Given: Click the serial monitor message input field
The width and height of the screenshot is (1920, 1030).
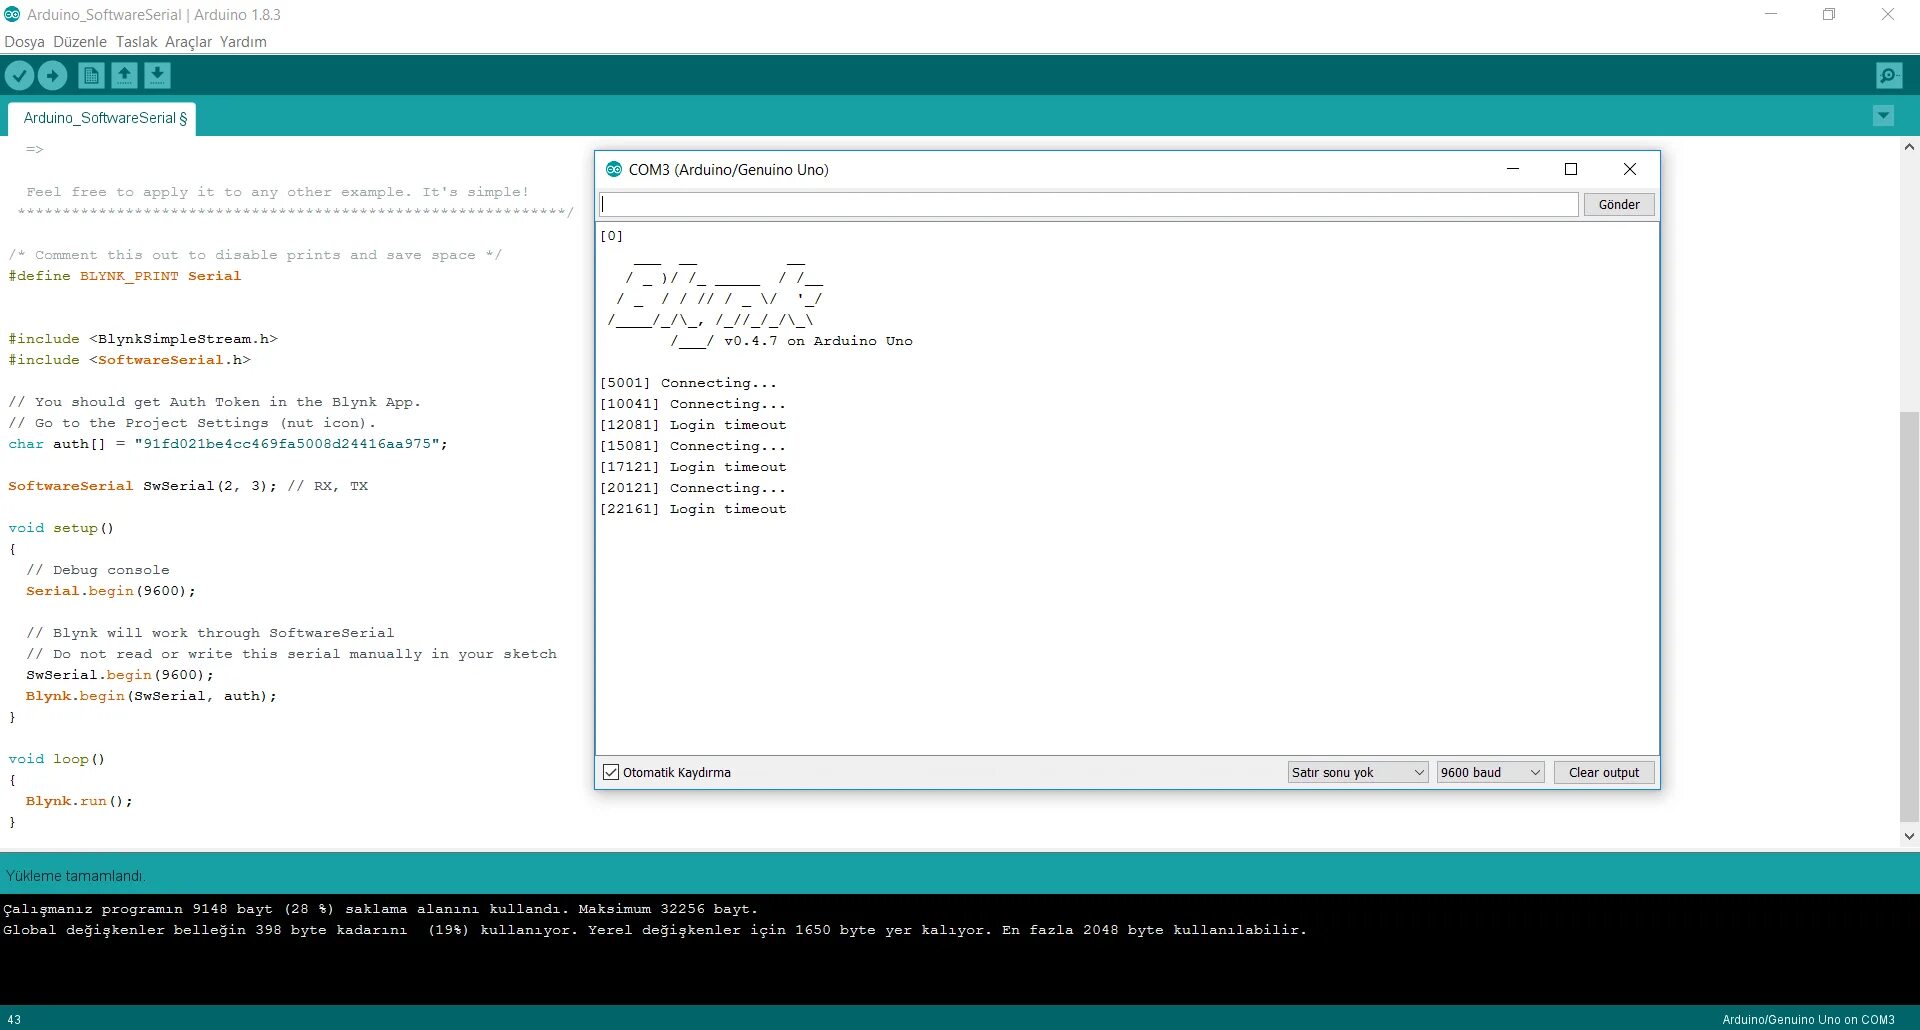Looking at the screenshot, I should coord(1089,204).
